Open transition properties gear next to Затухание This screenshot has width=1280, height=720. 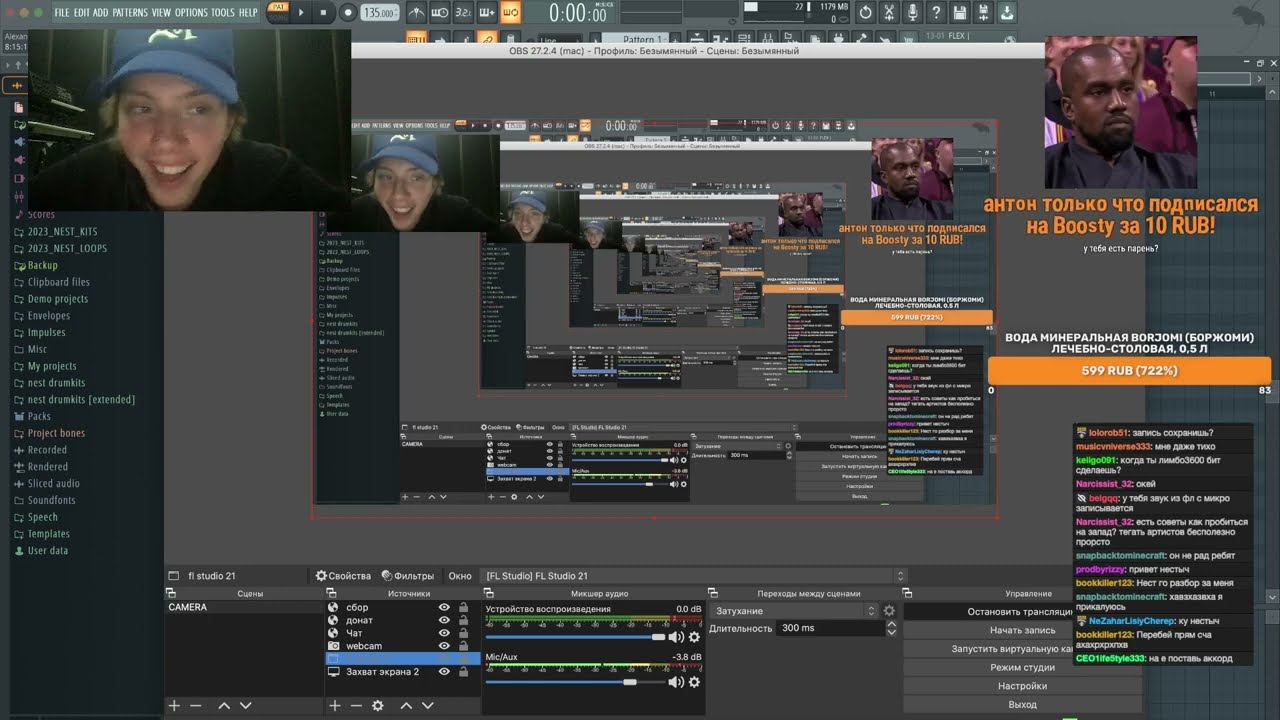[x=889, y=611]
